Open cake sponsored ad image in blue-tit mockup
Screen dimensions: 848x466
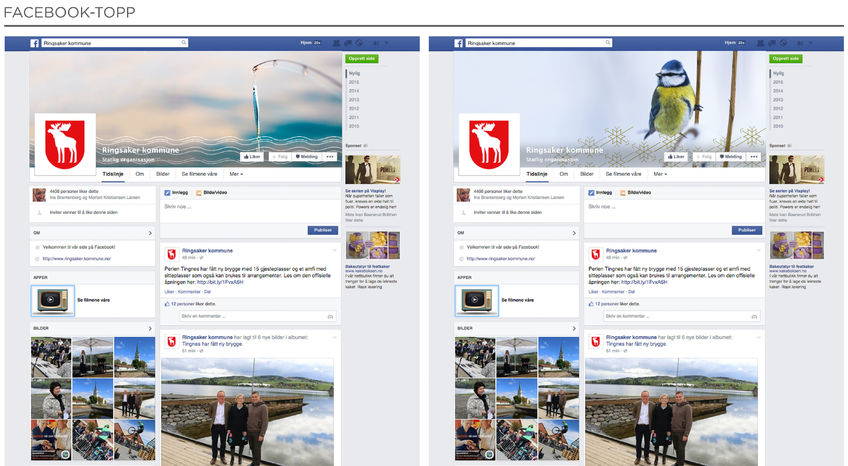[797, 245]
